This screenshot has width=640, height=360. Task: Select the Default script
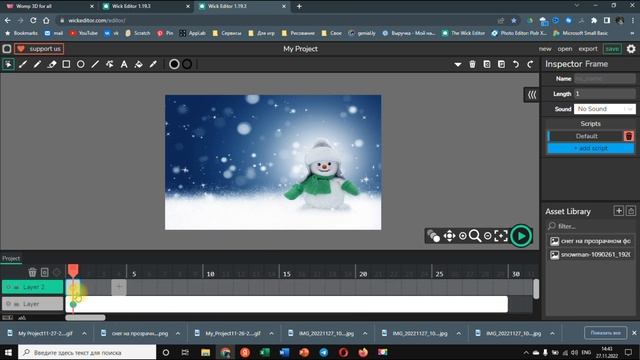(586, 136)
